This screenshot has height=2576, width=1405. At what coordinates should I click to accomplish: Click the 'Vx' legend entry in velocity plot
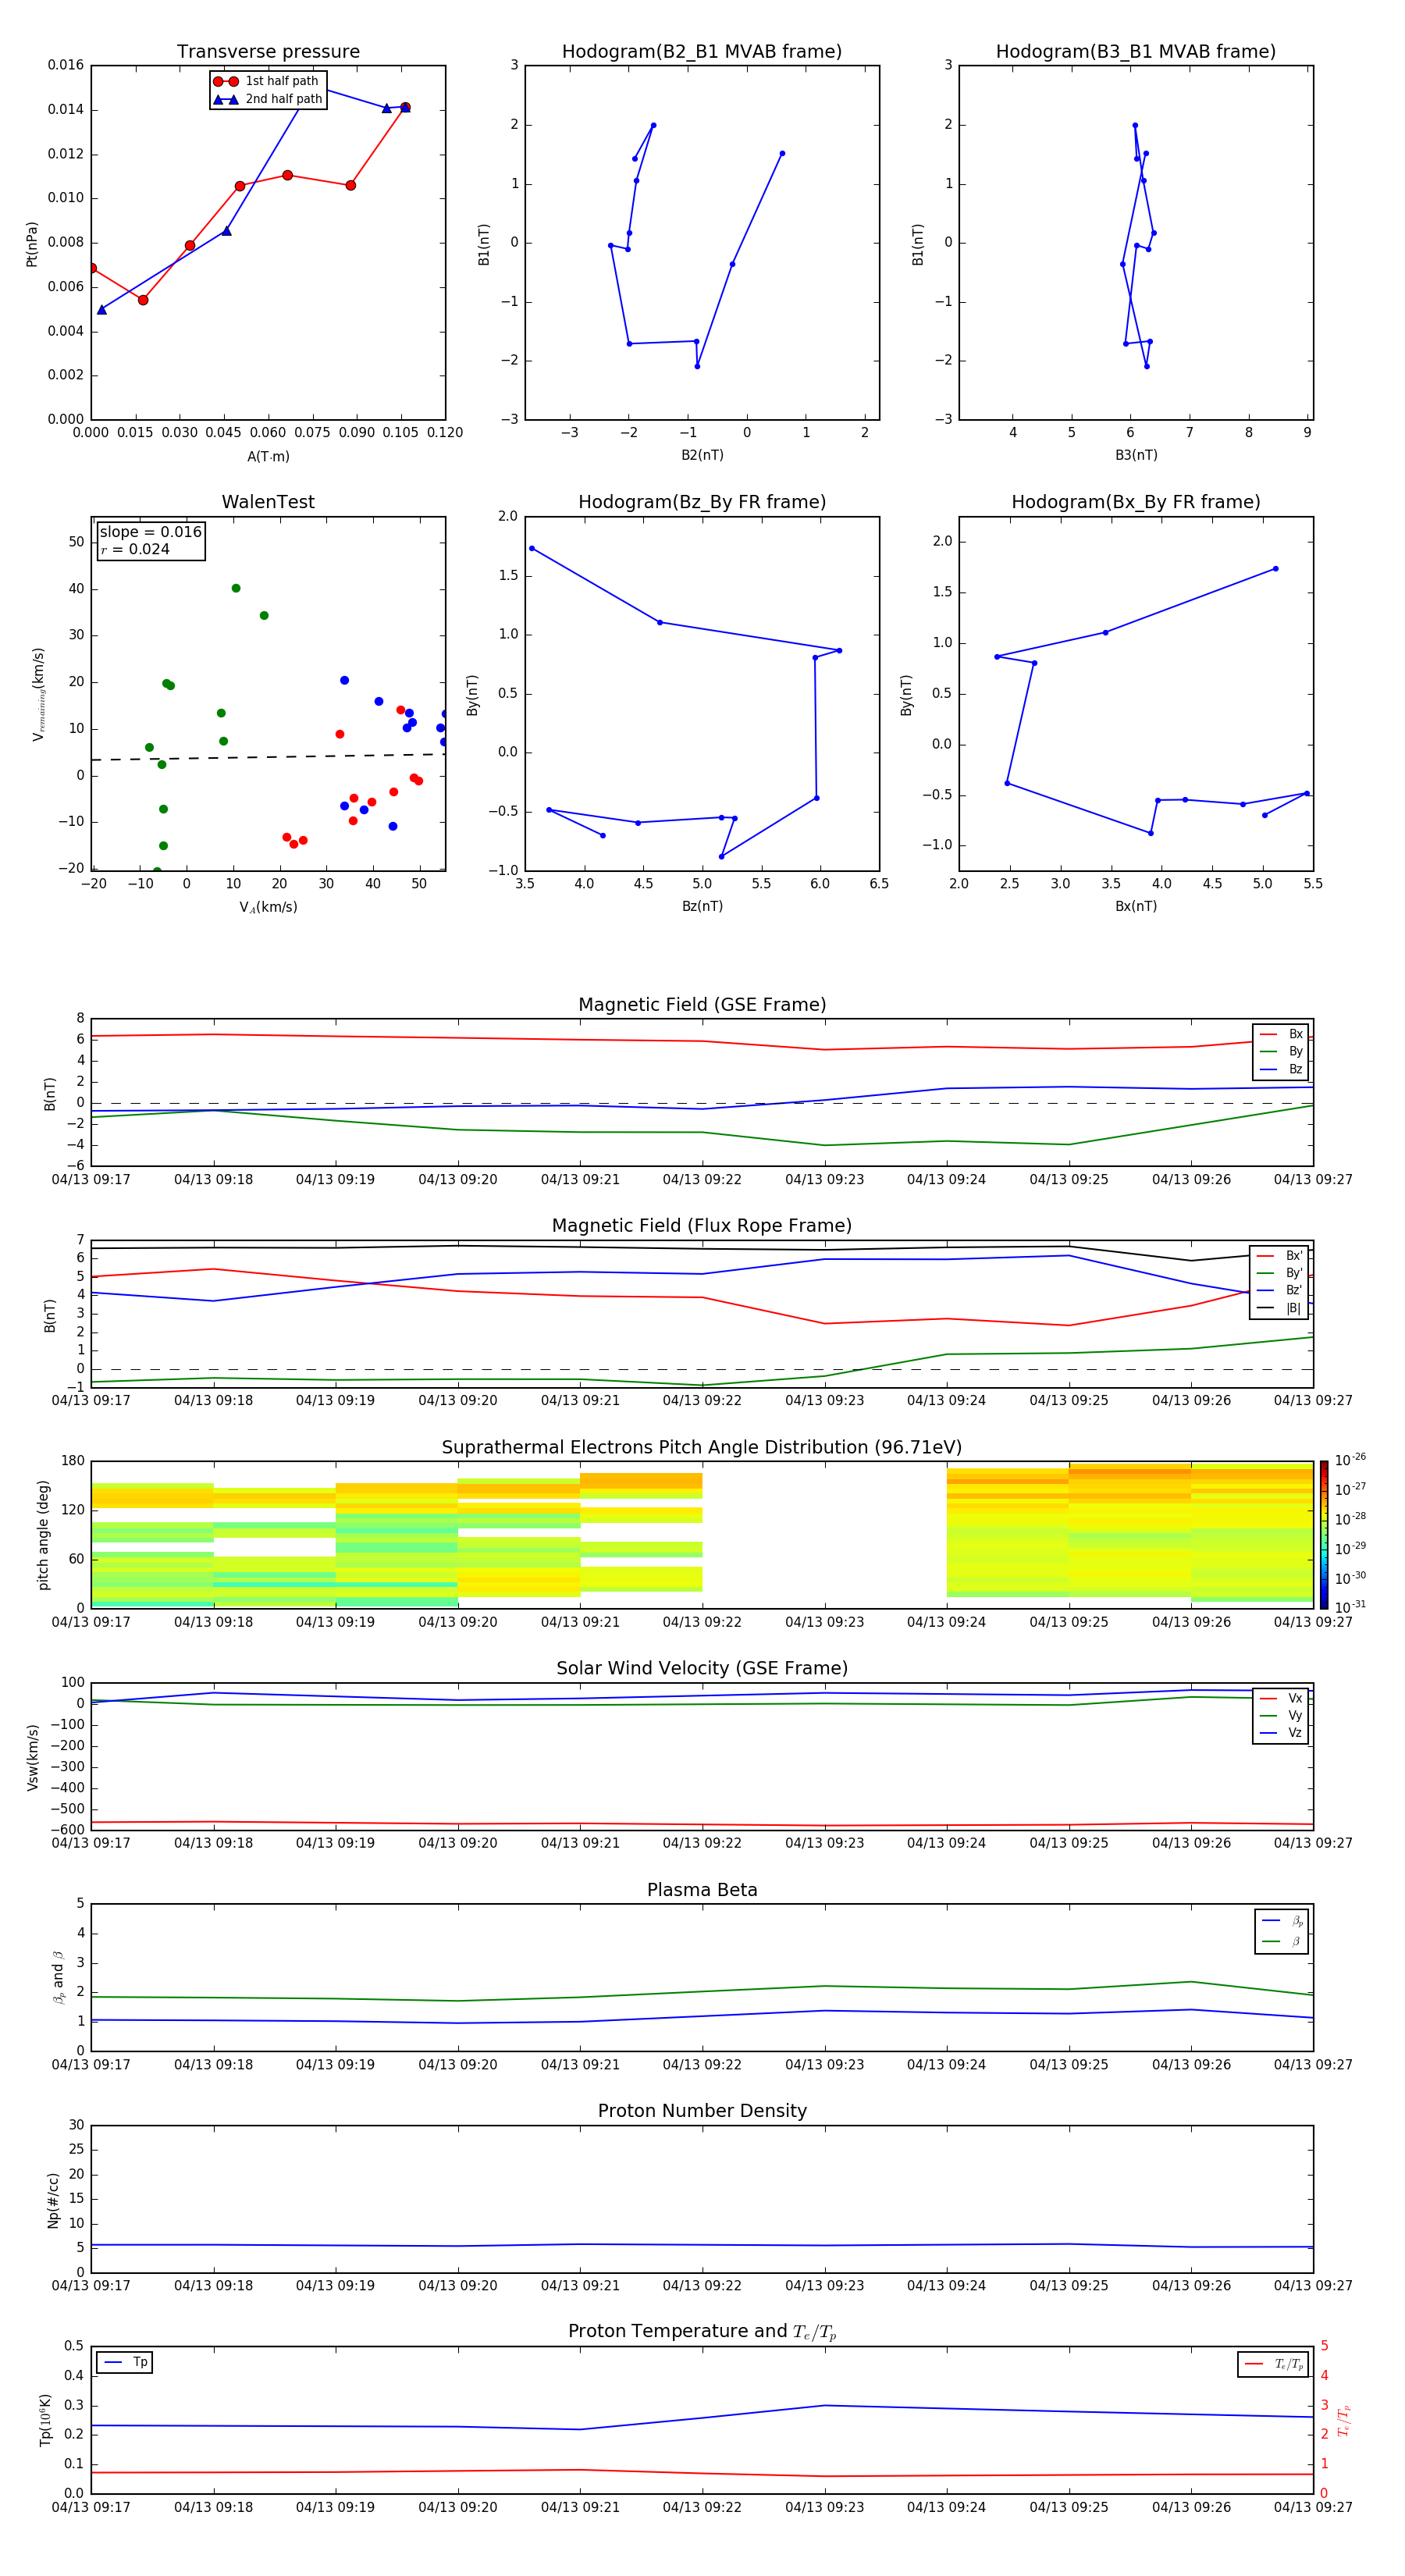[x=1281, y=1698]
